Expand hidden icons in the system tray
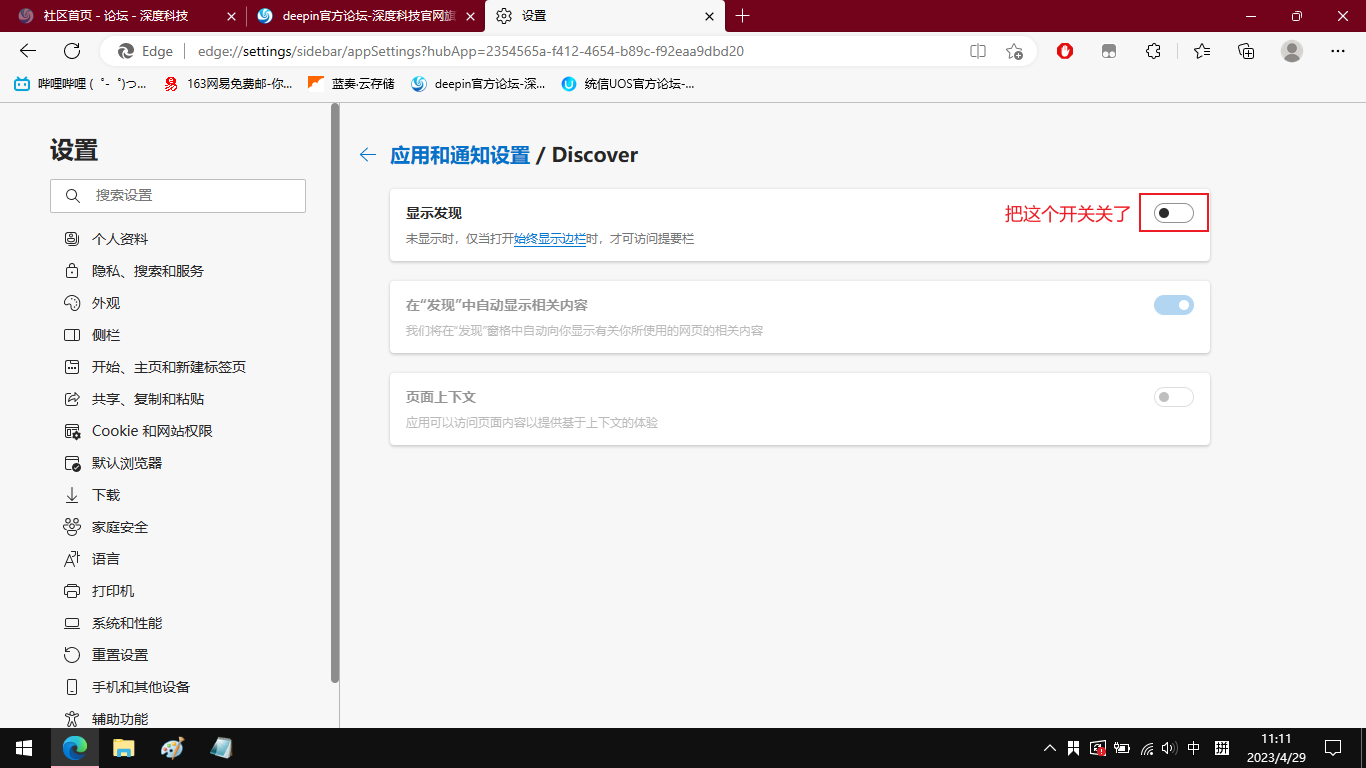 (1050, 748)
